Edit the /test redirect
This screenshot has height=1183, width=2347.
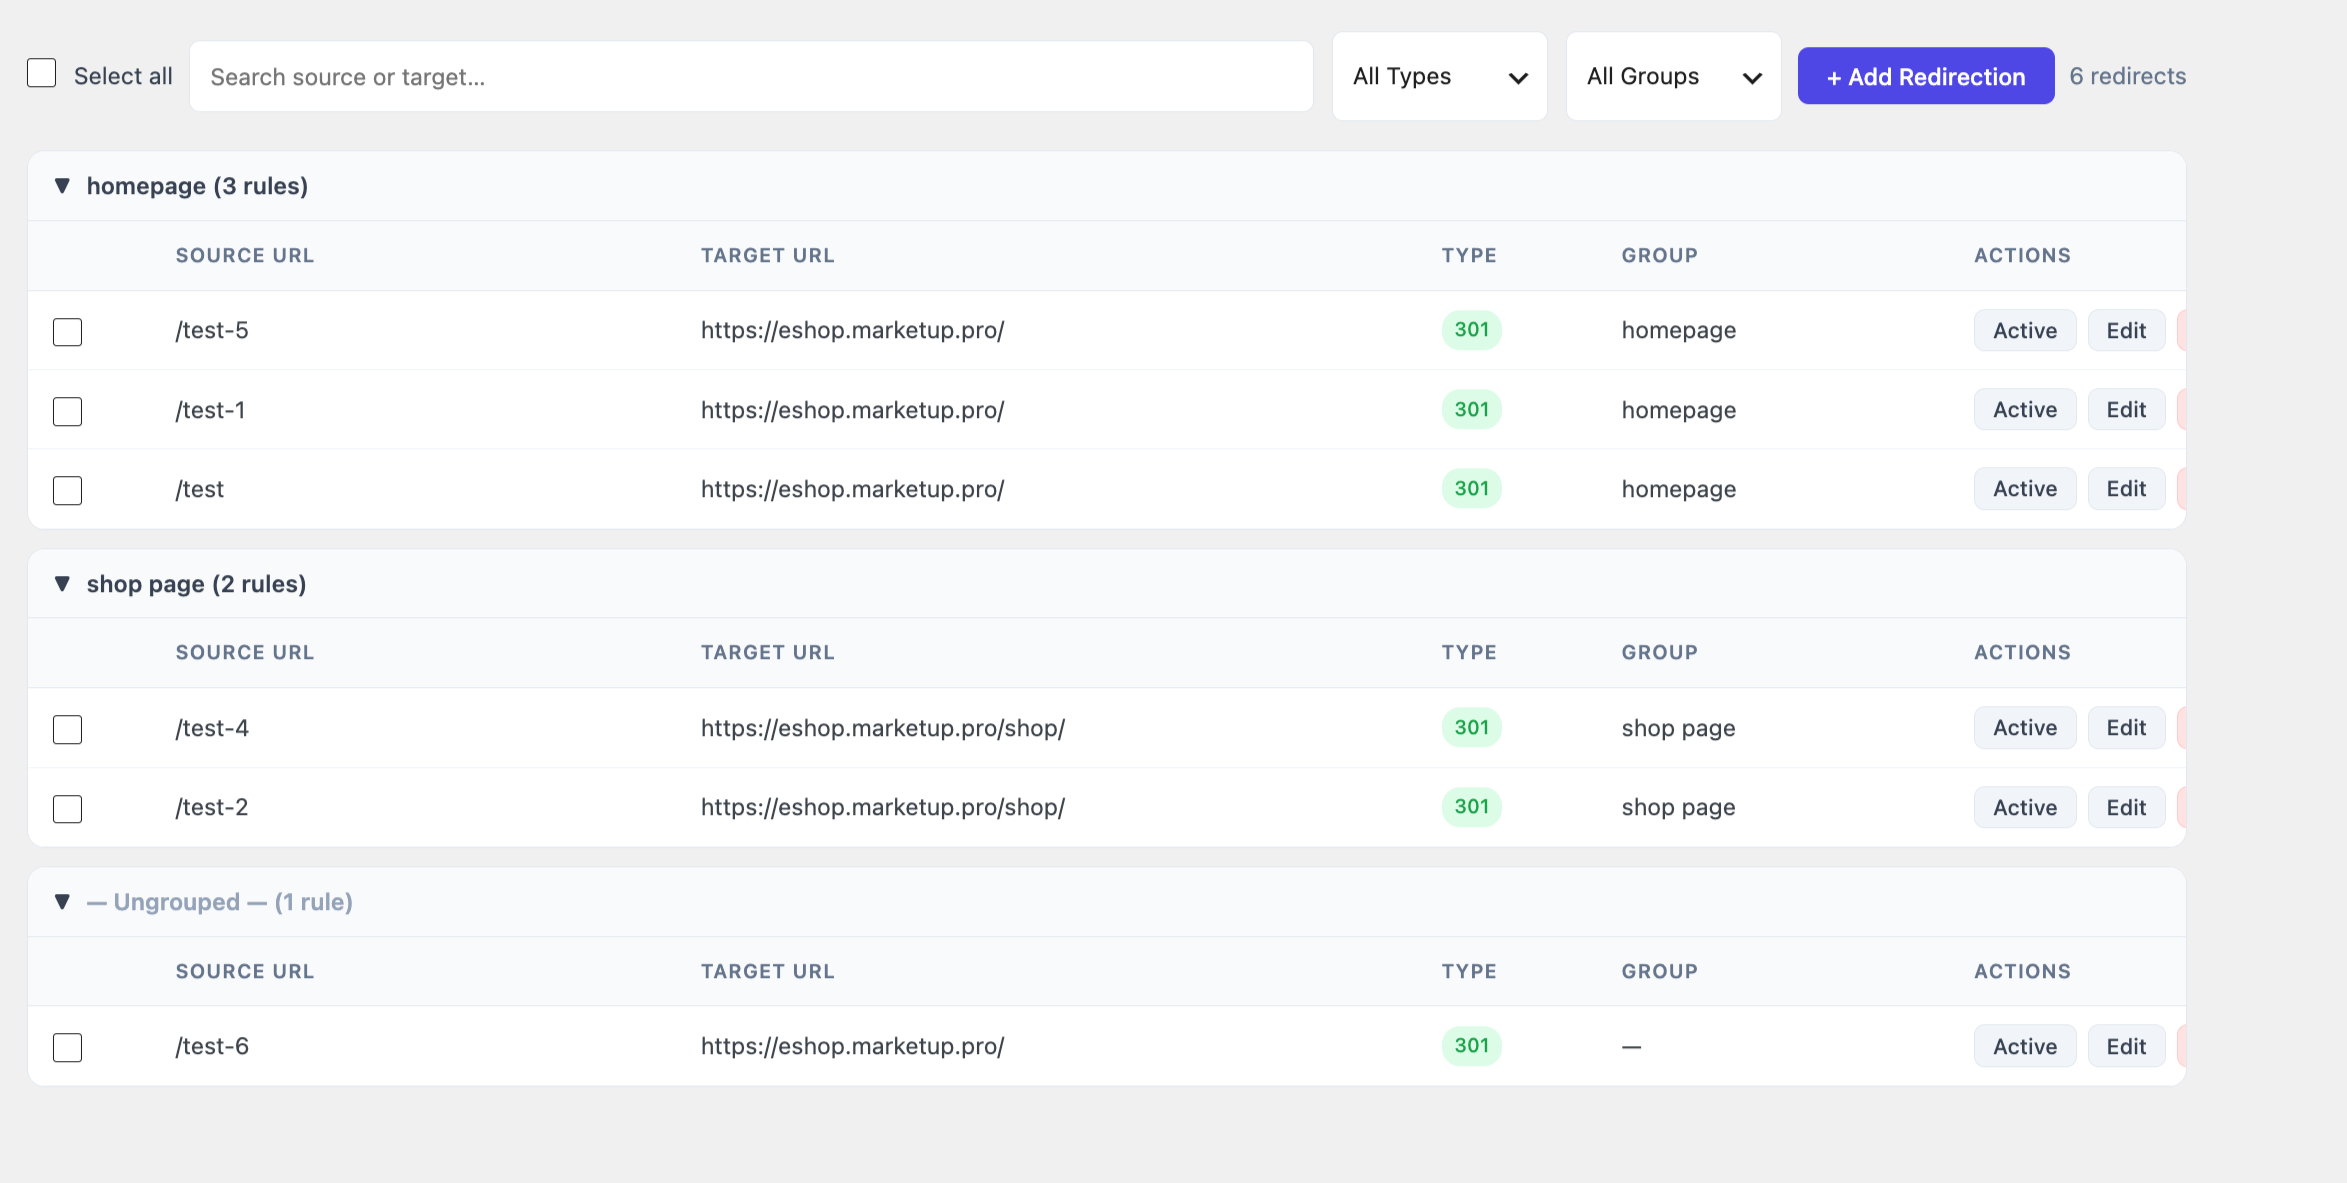(x=2126, y=489)
